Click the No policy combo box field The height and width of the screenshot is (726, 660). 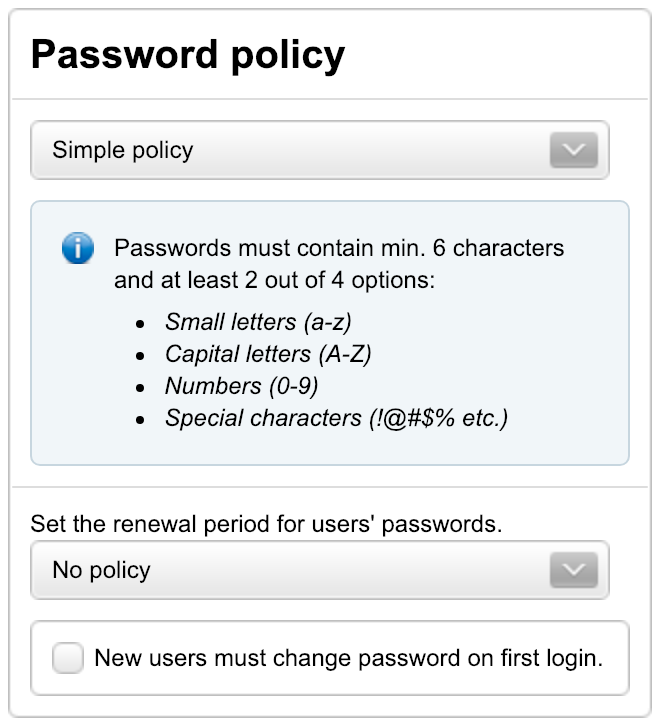[320, 570]
